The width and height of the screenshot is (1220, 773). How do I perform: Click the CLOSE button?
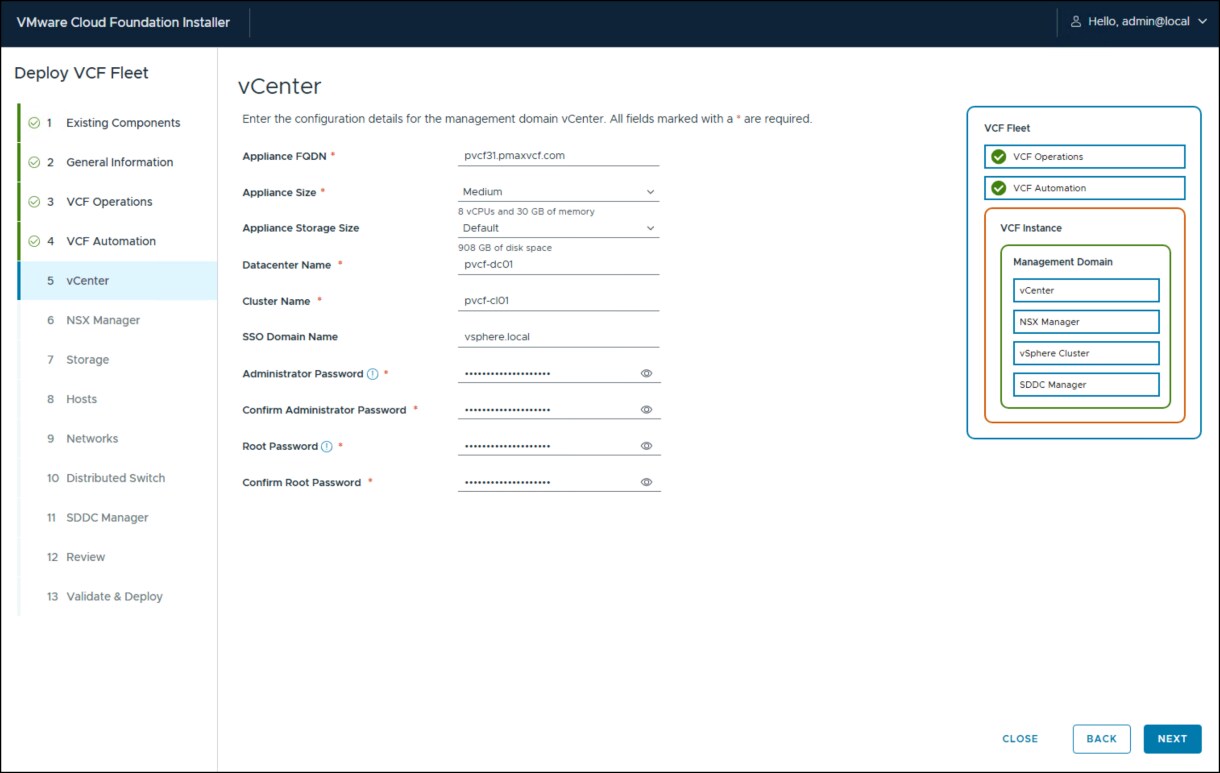tap(1020, 739)
